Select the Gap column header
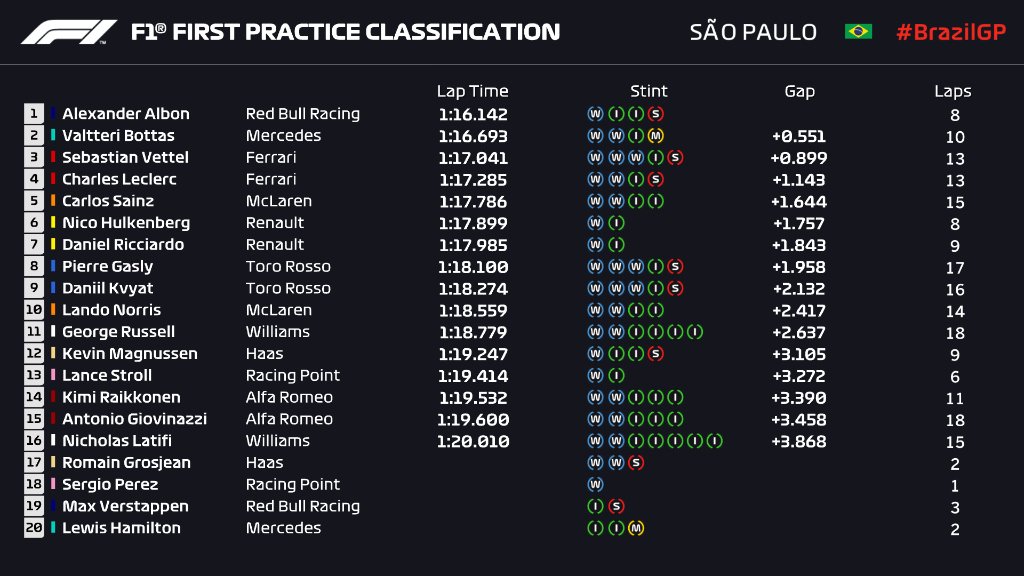 (799, 91)
